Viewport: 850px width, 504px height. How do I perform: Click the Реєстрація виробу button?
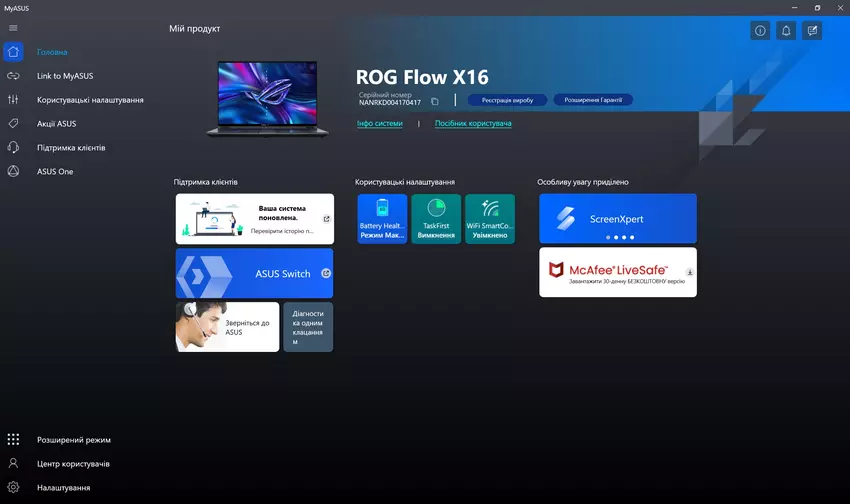507,100
